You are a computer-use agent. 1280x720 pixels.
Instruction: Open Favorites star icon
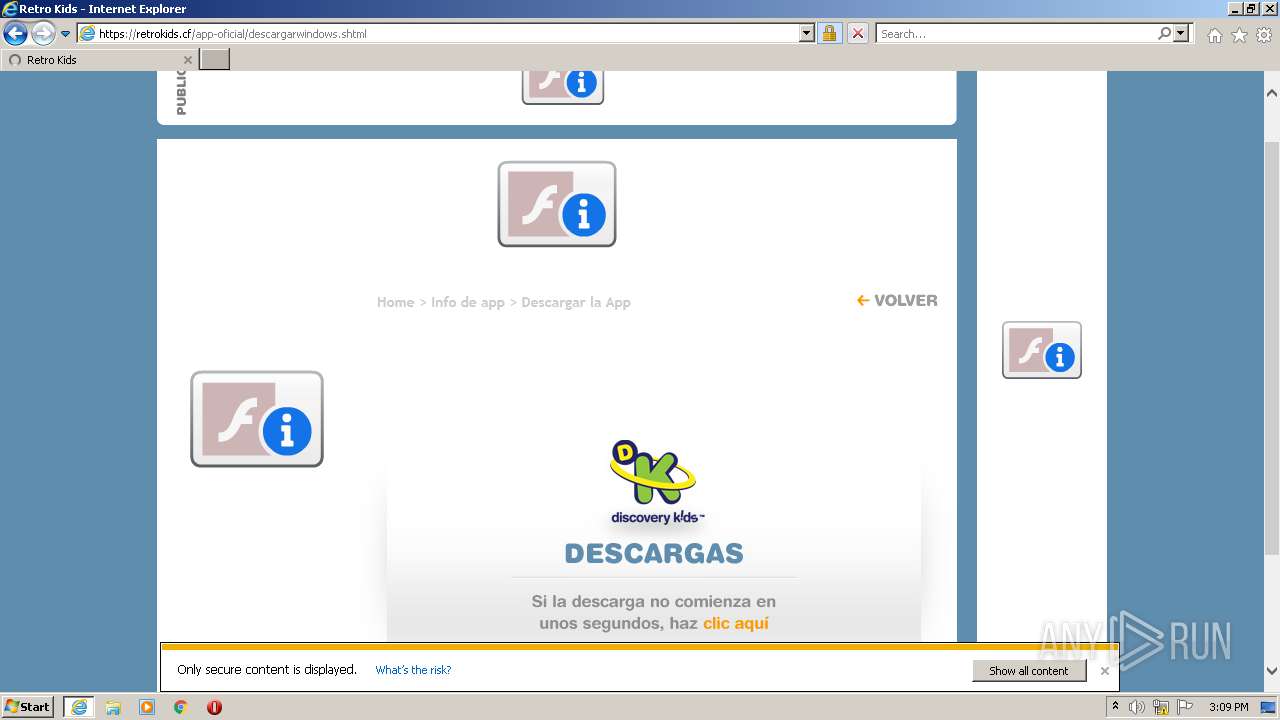[1239, 35]
